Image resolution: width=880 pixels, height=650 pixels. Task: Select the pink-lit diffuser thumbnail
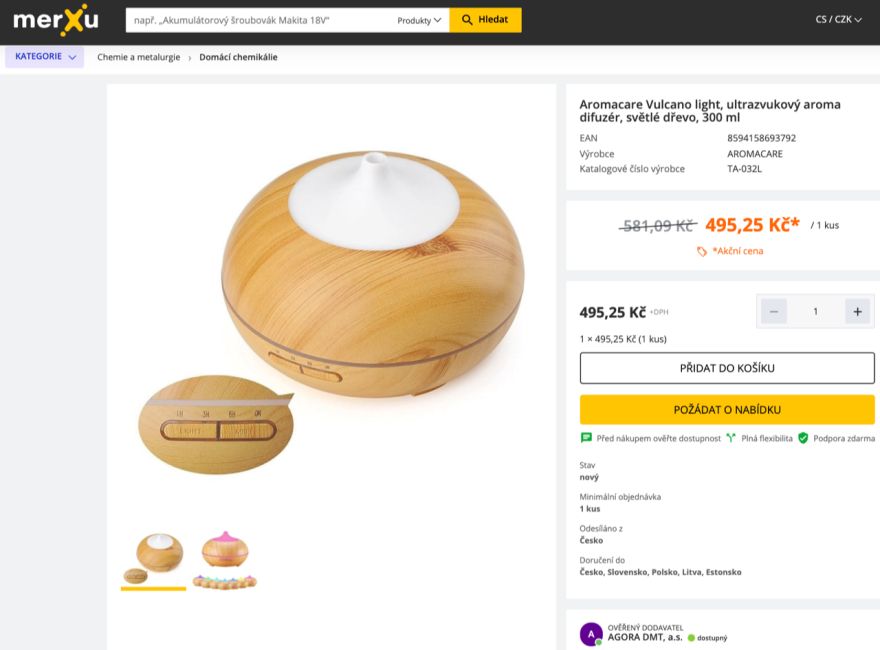click(x=224, y=558)
